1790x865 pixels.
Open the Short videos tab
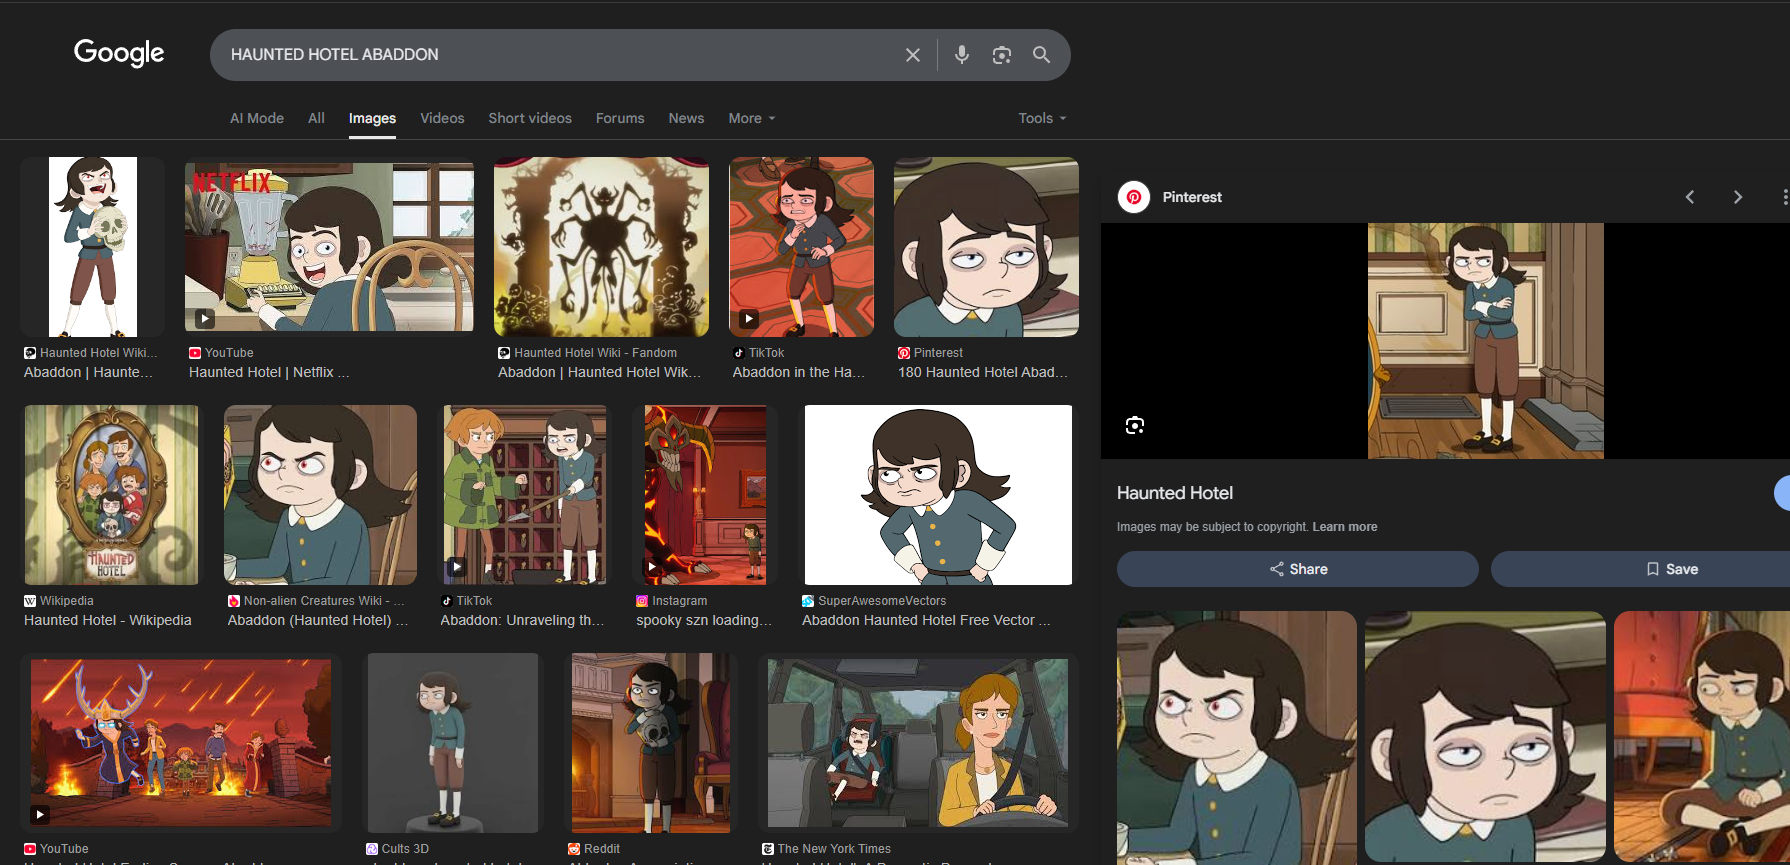530,118
